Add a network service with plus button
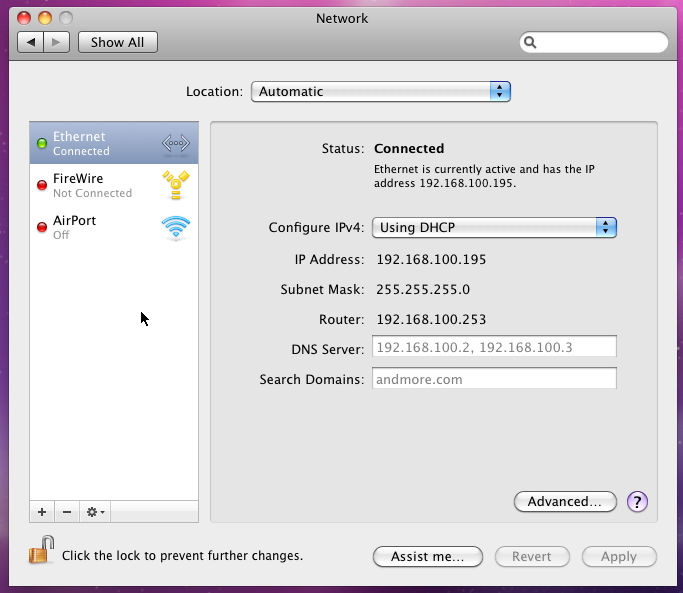 [x=42, y=511]
